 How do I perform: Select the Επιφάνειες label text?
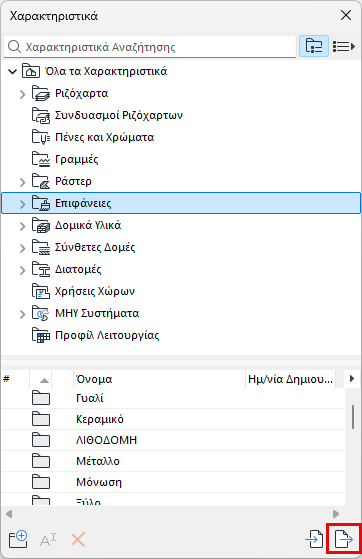83,203
